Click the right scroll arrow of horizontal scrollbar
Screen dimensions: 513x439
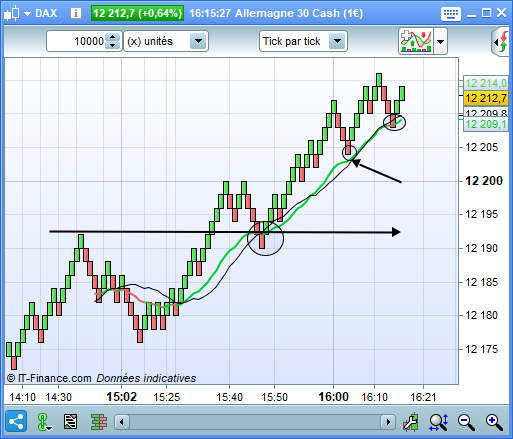[x=388, y=422]
